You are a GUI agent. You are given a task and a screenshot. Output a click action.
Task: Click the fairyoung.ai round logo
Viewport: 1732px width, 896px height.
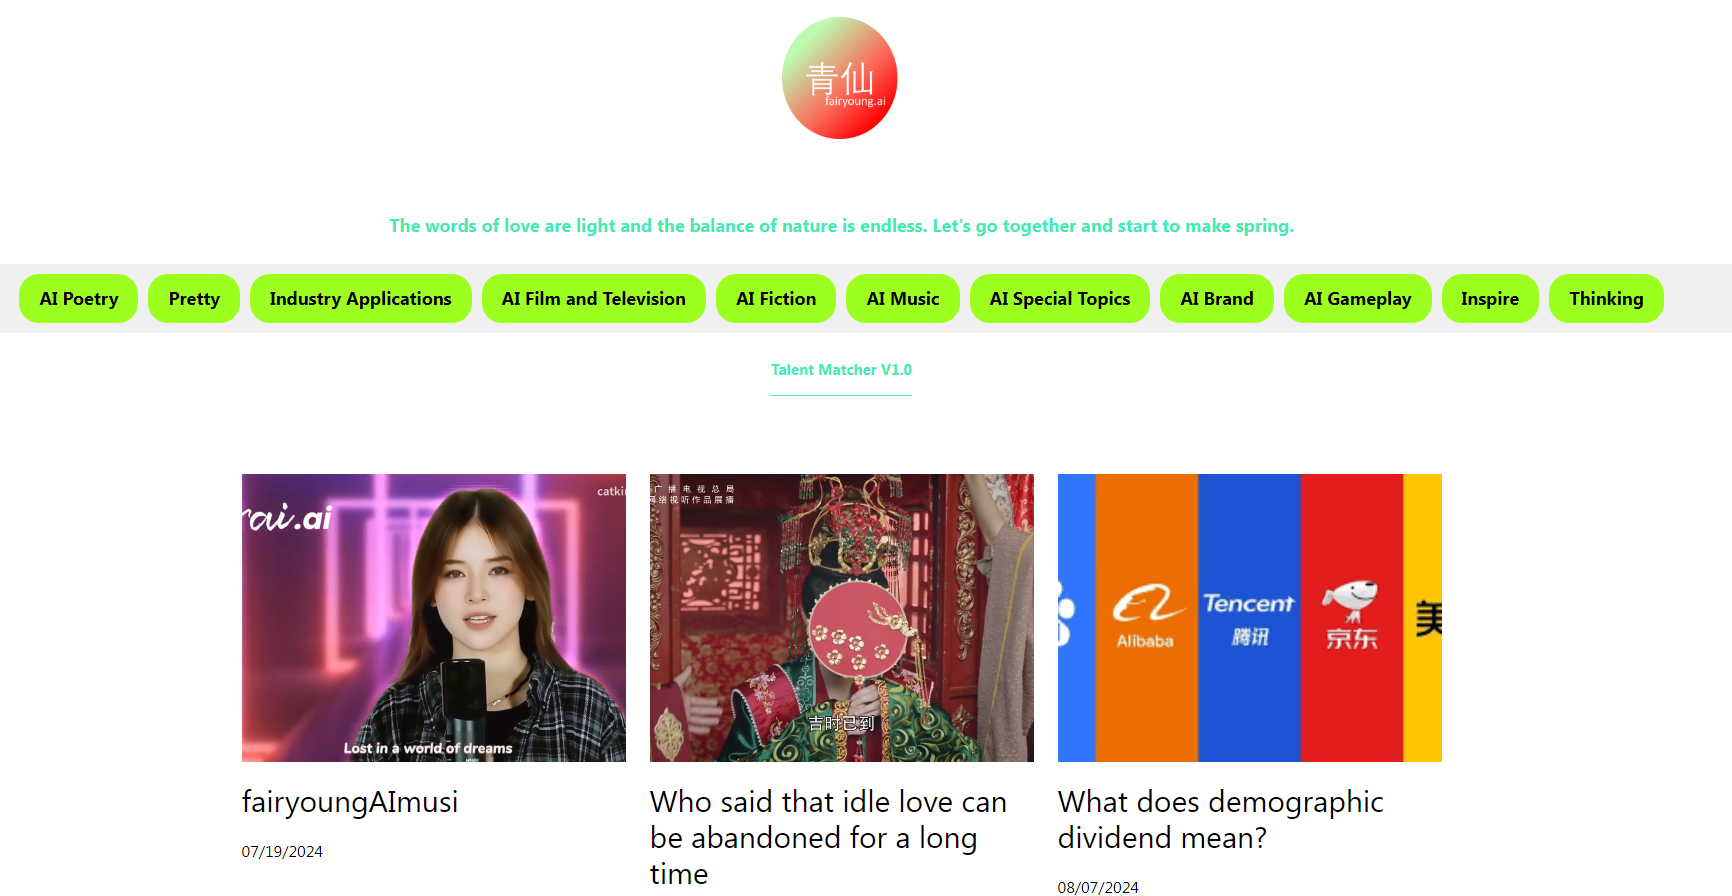click(840, 78)
